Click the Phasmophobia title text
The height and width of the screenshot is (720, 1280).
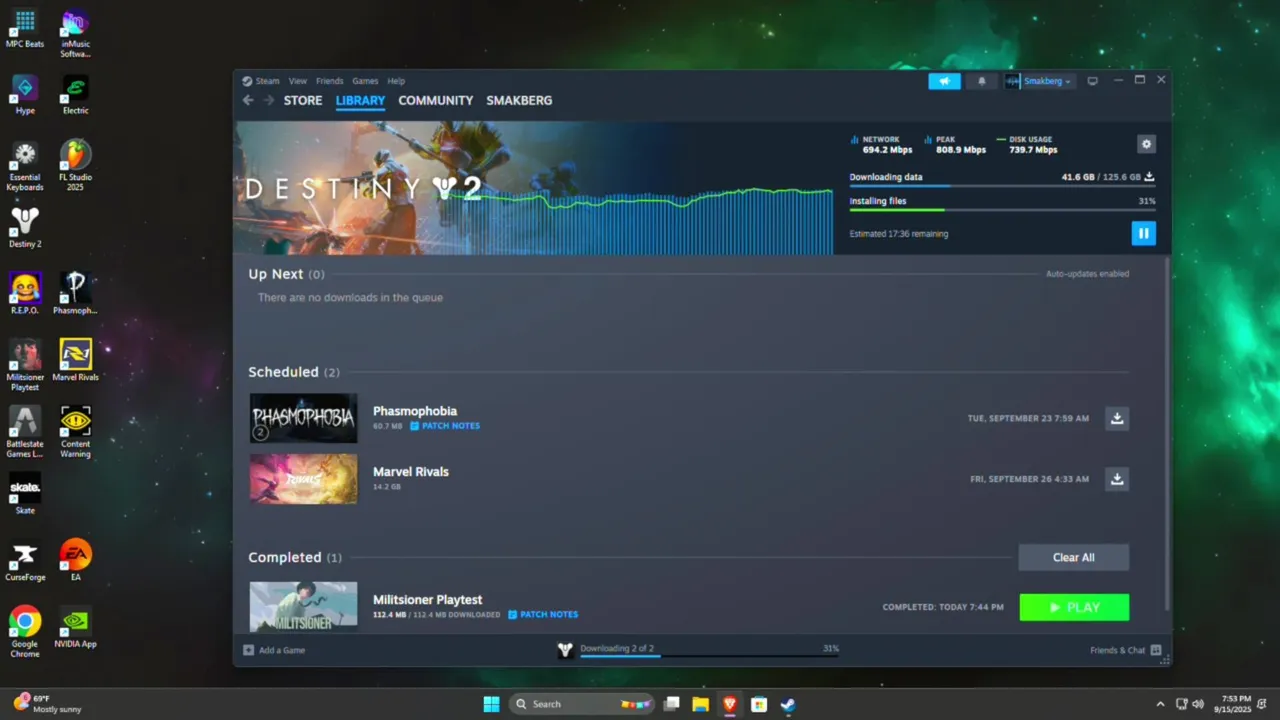click(415, 411)
